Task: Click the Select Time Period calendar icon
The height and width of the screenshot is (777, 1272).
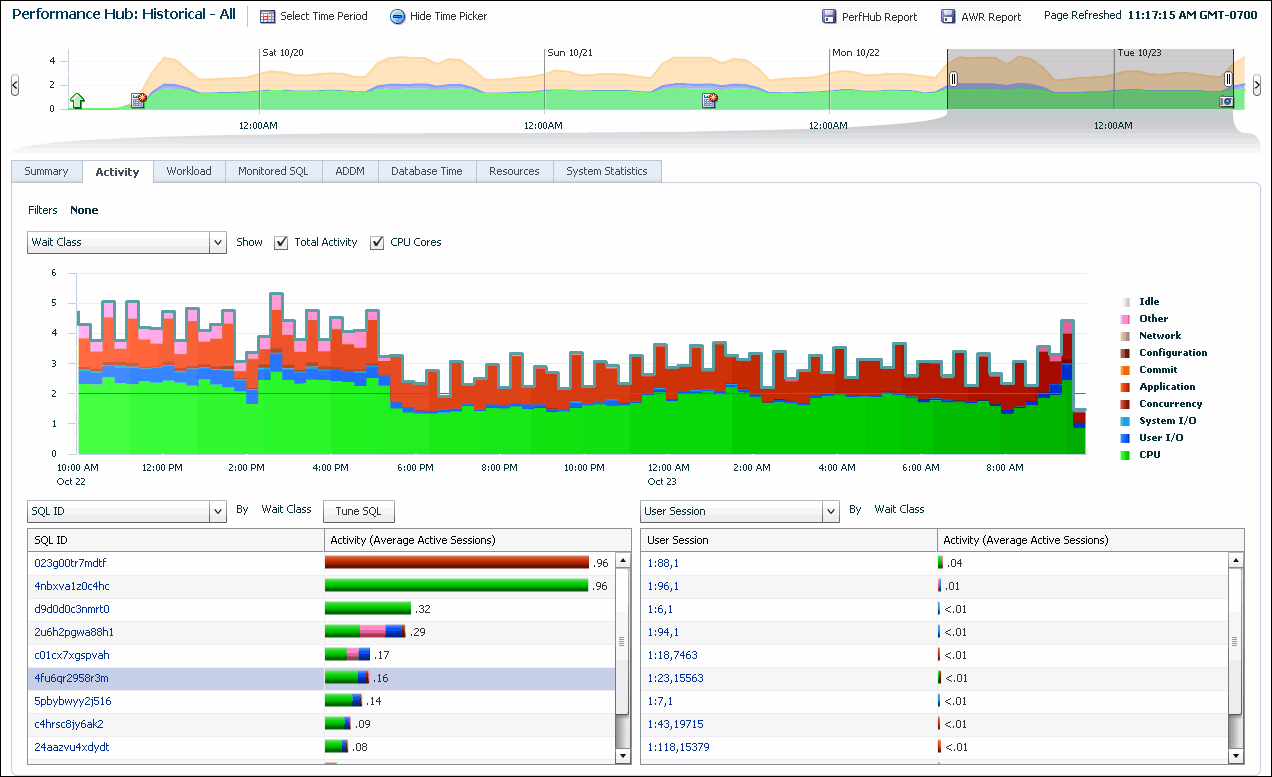Action: [267, 17]
